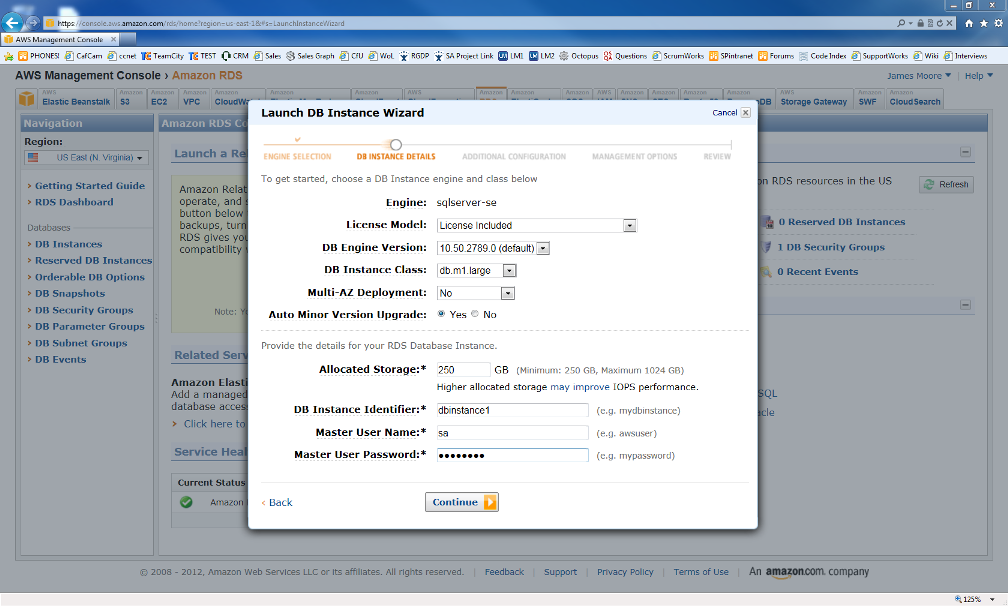Switch to the EC2 service tab
The height and width of the screenshot is (606, 1008).
(163, 98)
